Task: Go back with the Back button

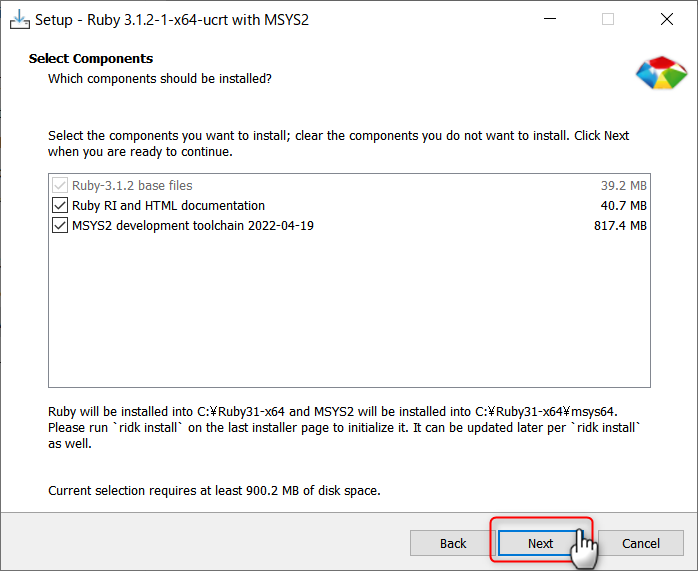Action: [453, 543]
